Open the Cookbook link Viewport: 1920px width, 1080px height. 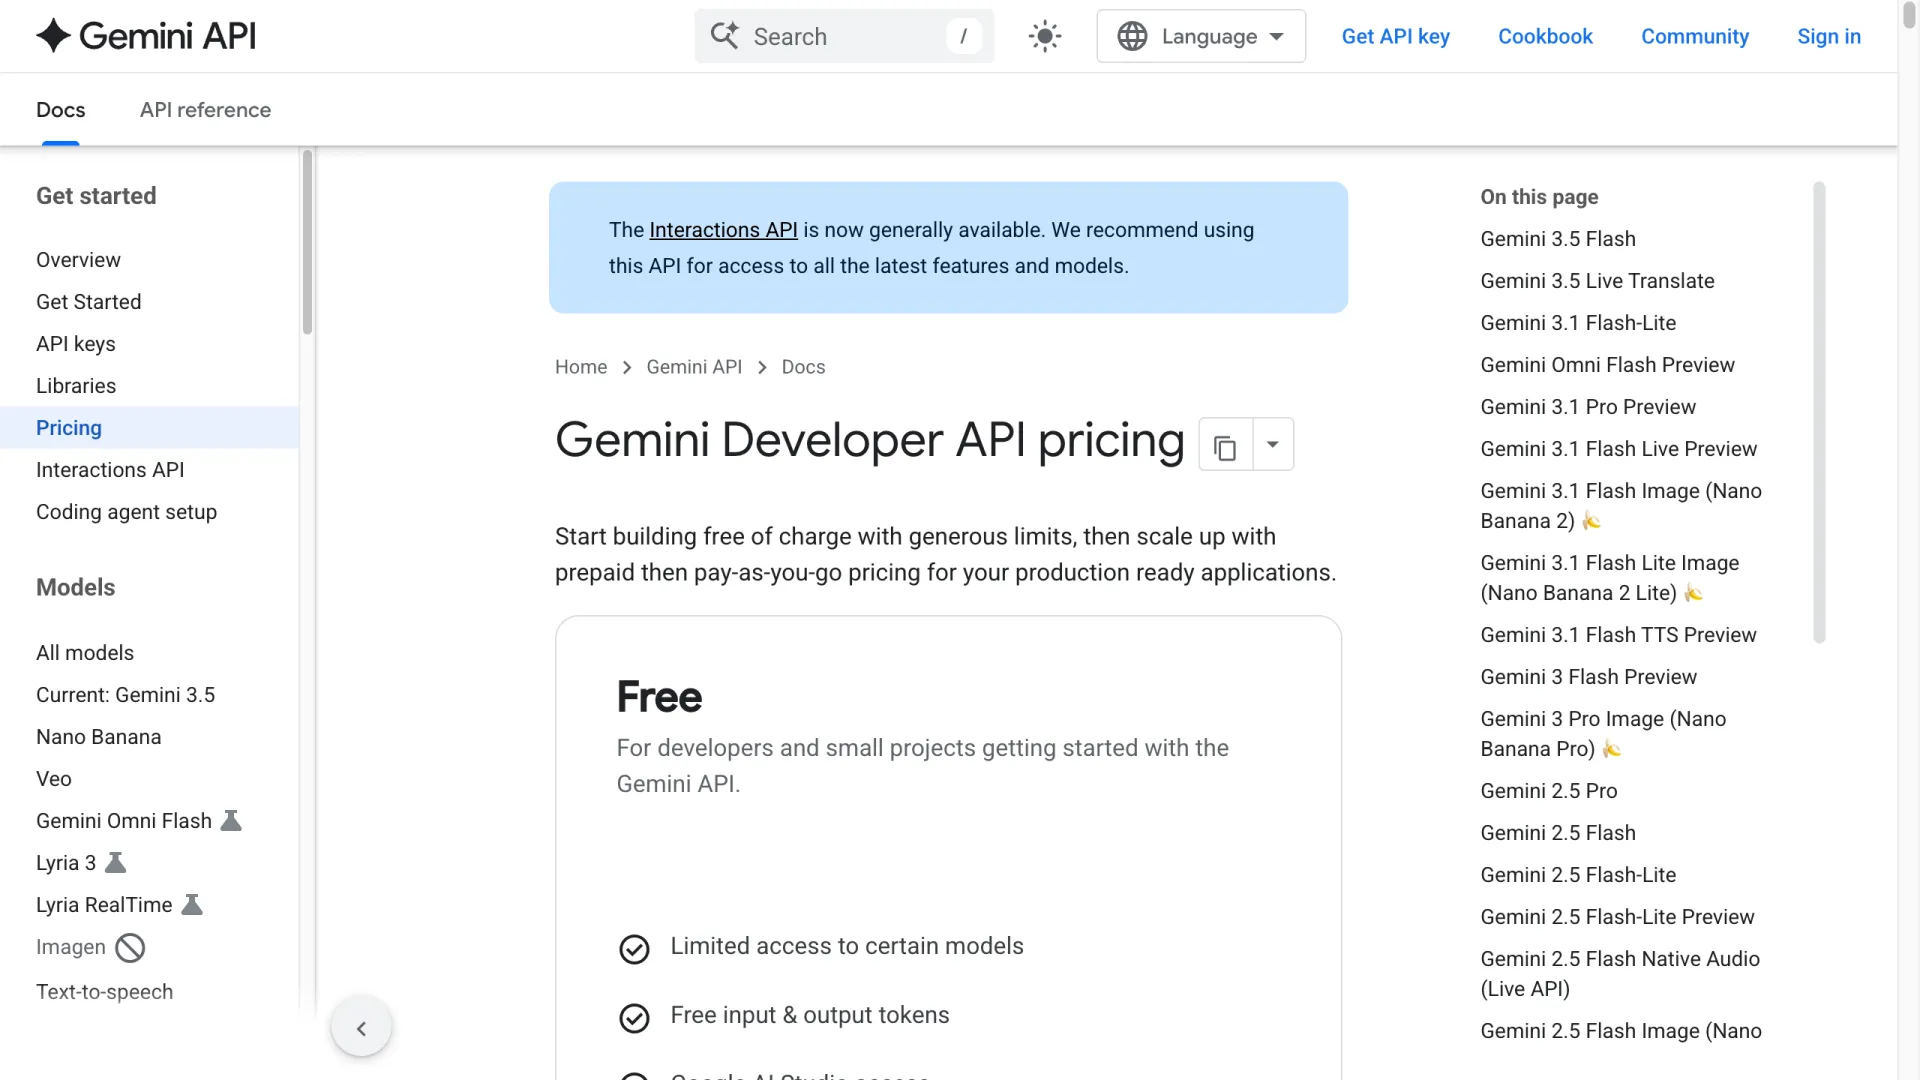click(1545, 36)
